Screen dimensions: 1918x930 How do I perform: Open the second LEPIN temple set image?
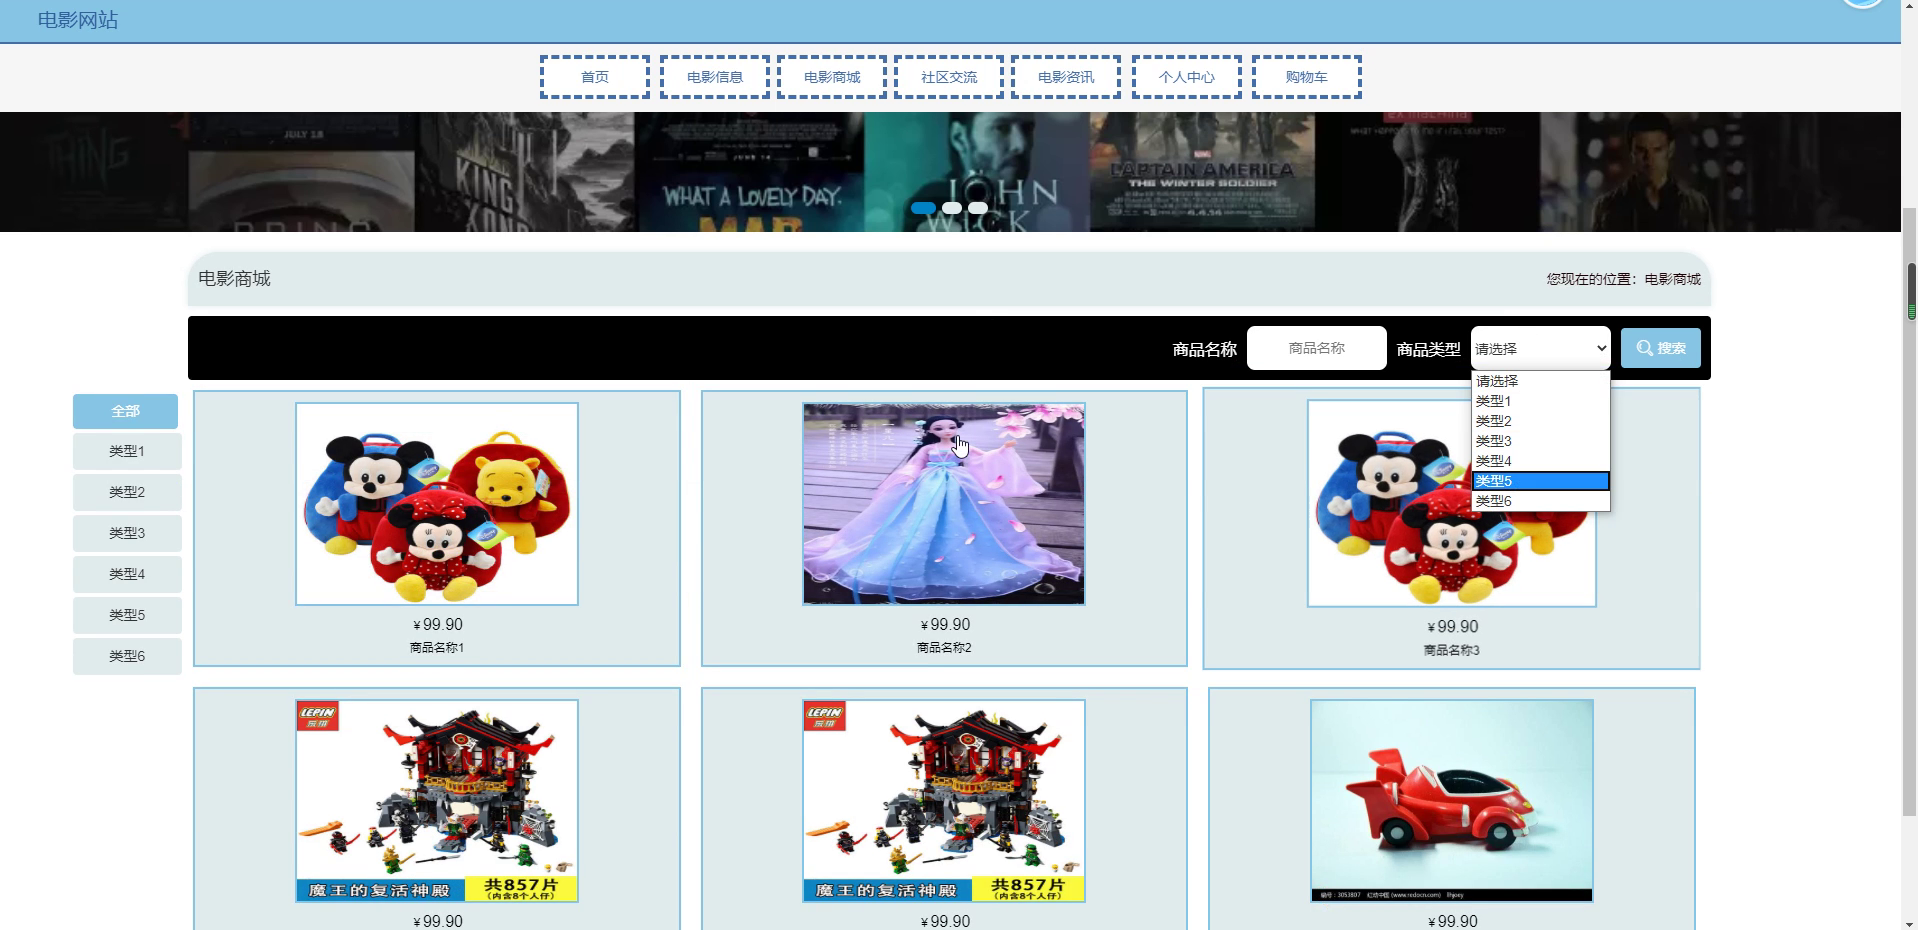click(x=944, y=801)
